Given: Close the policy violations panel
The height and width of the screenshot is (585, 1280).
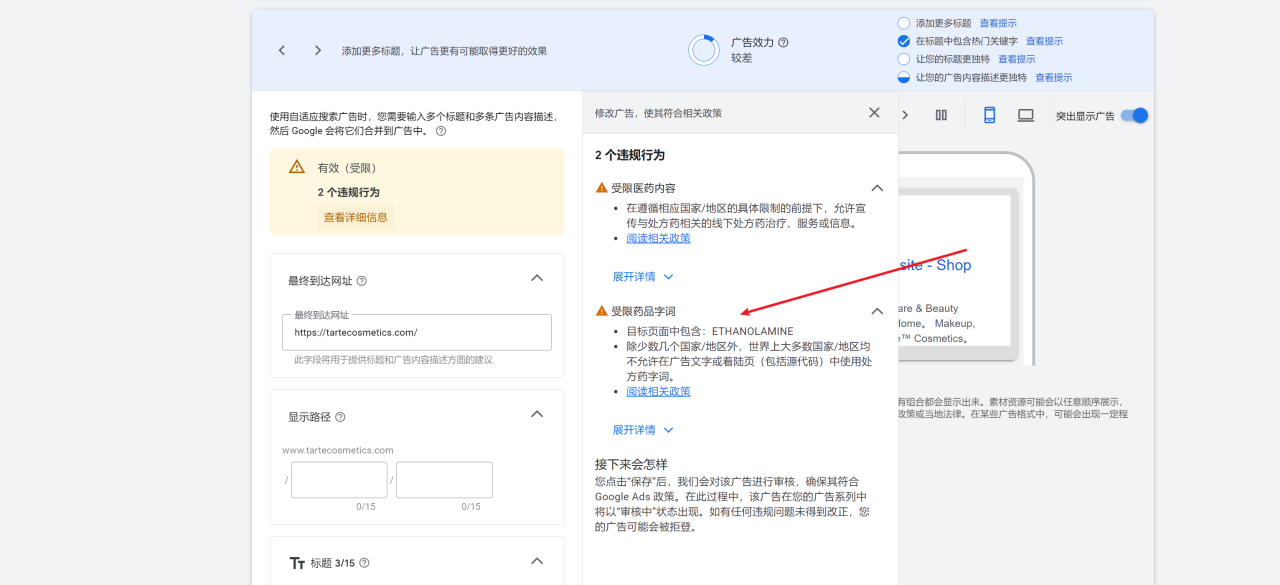Looking at the screenshot, I should coord(874,113).
